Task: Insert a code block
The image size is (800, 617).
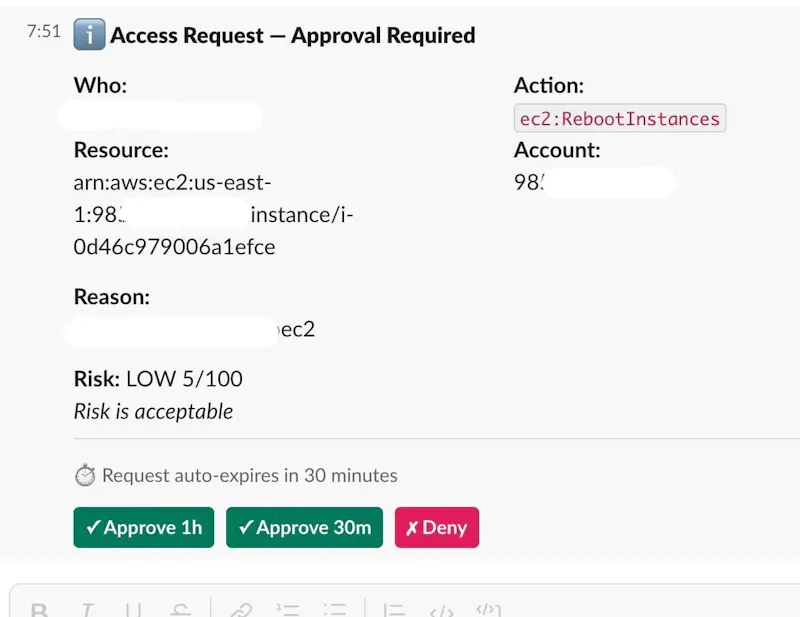Action: [x=489, y=610]
